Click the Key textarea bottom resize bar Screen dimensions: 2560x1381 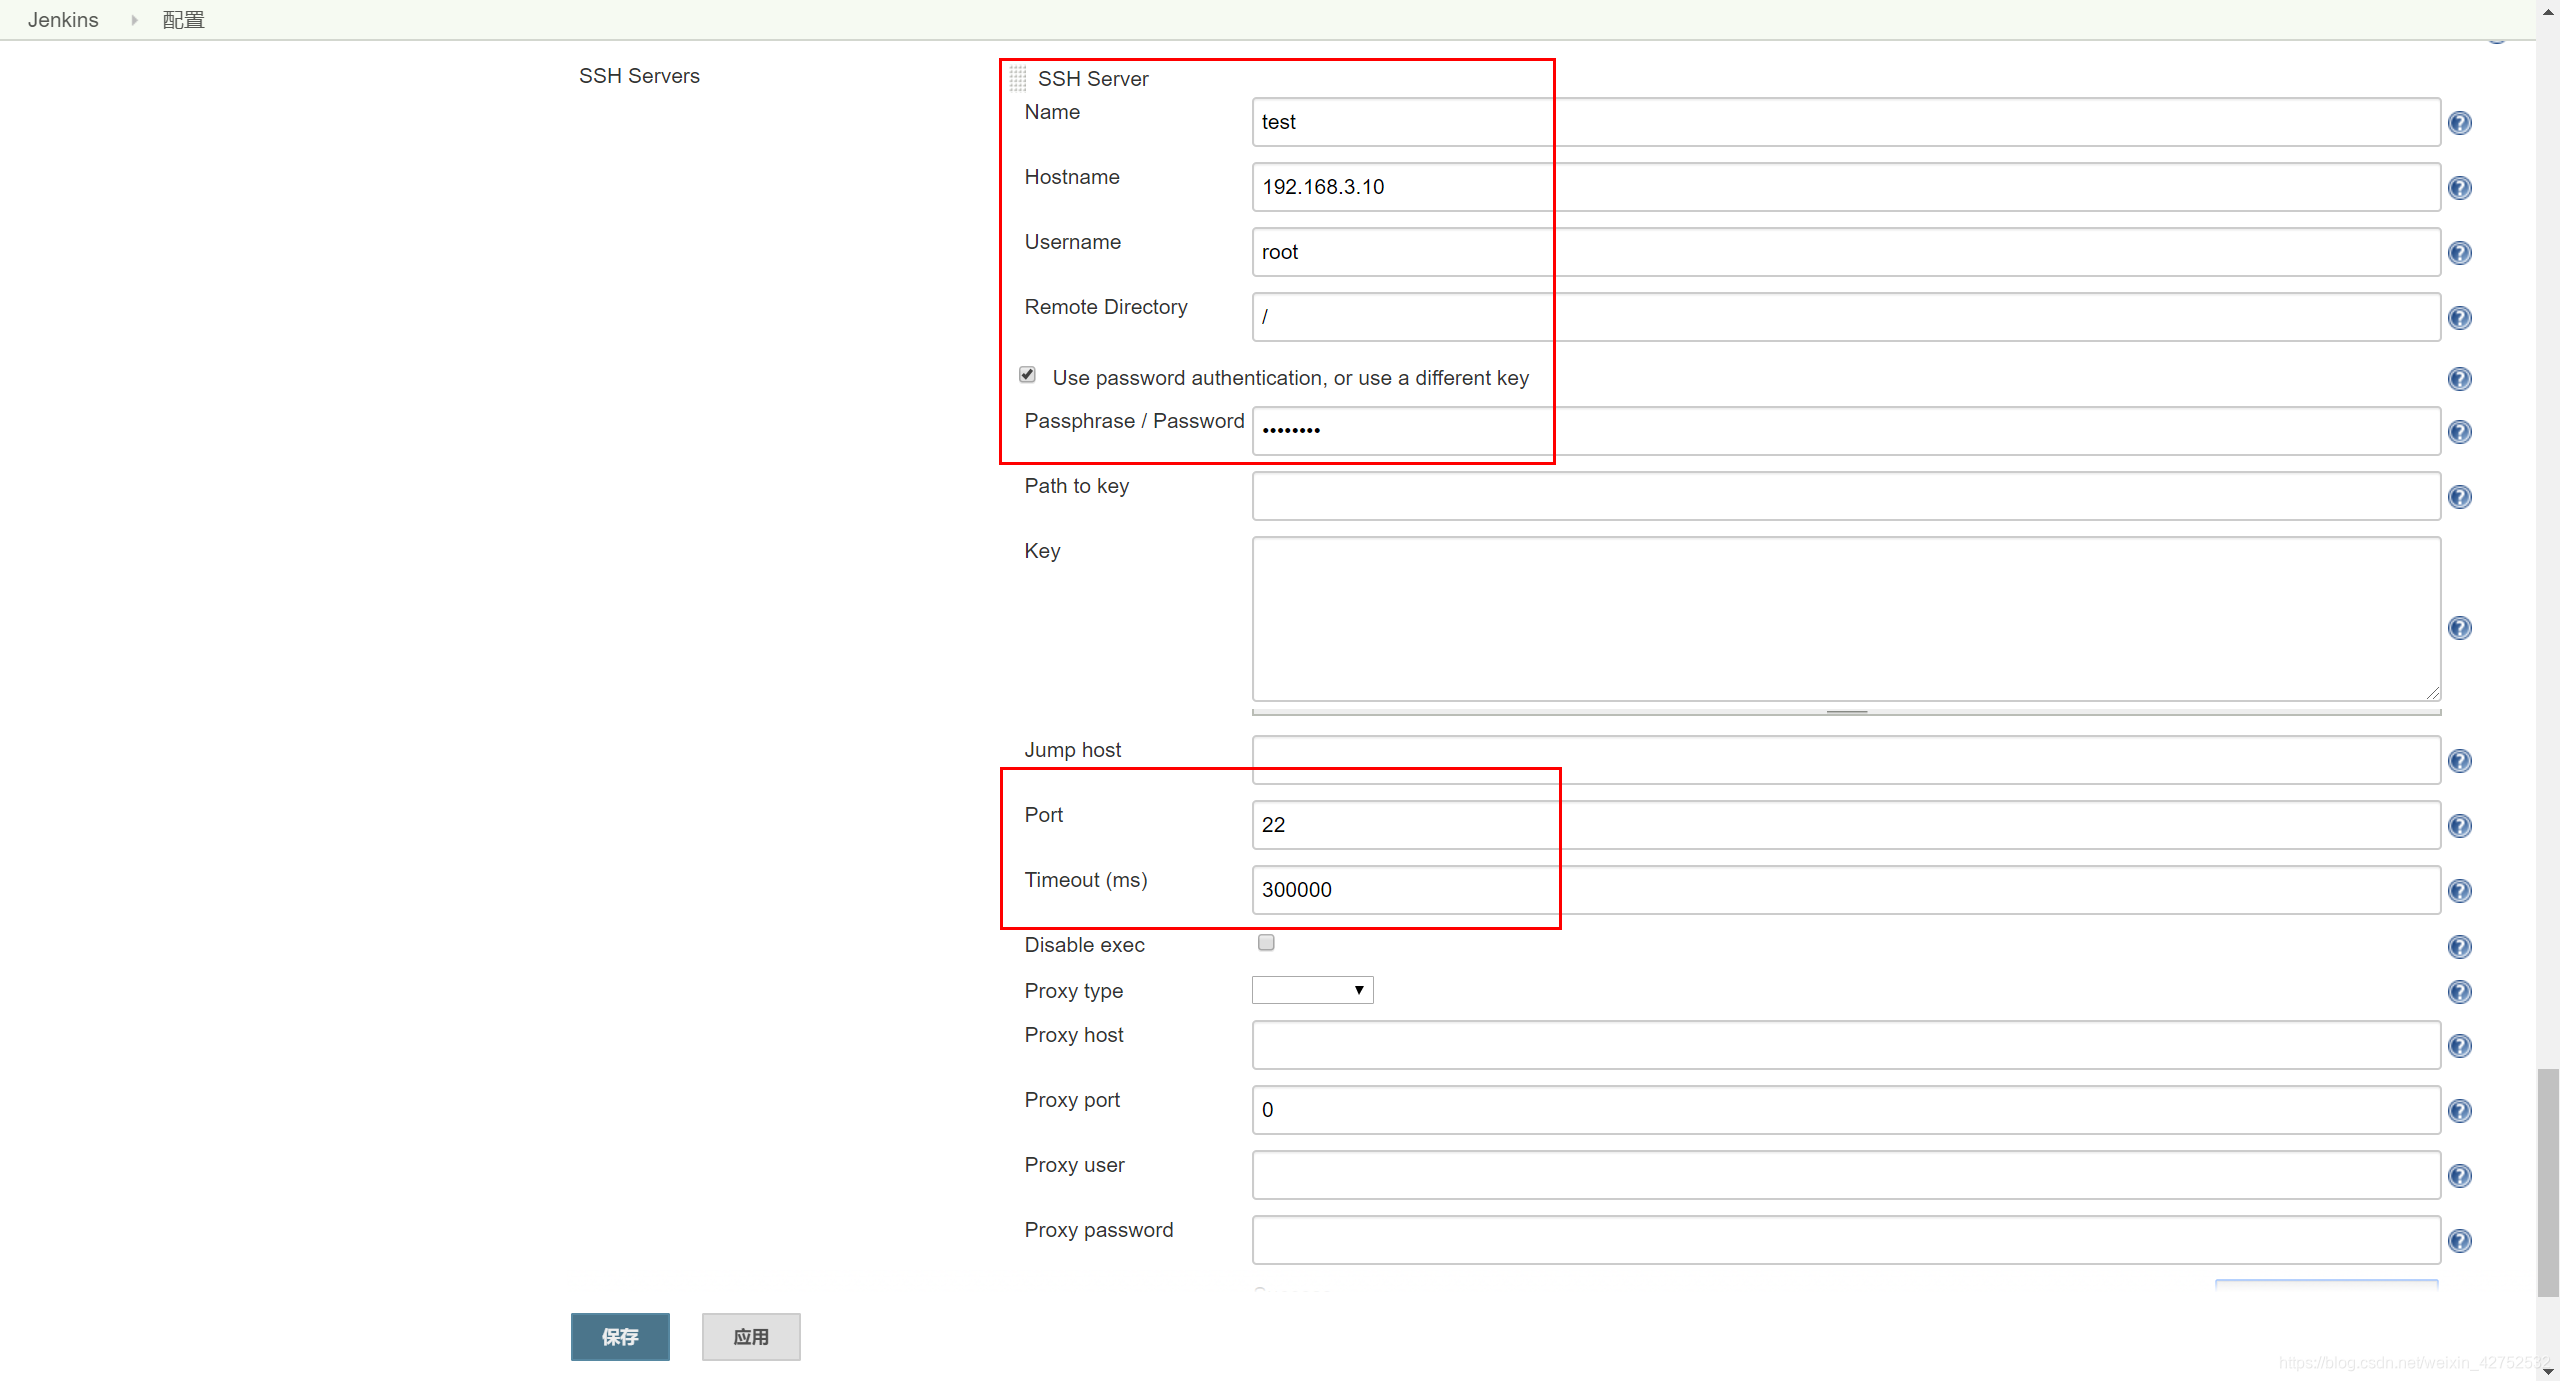click(1846, 712)
